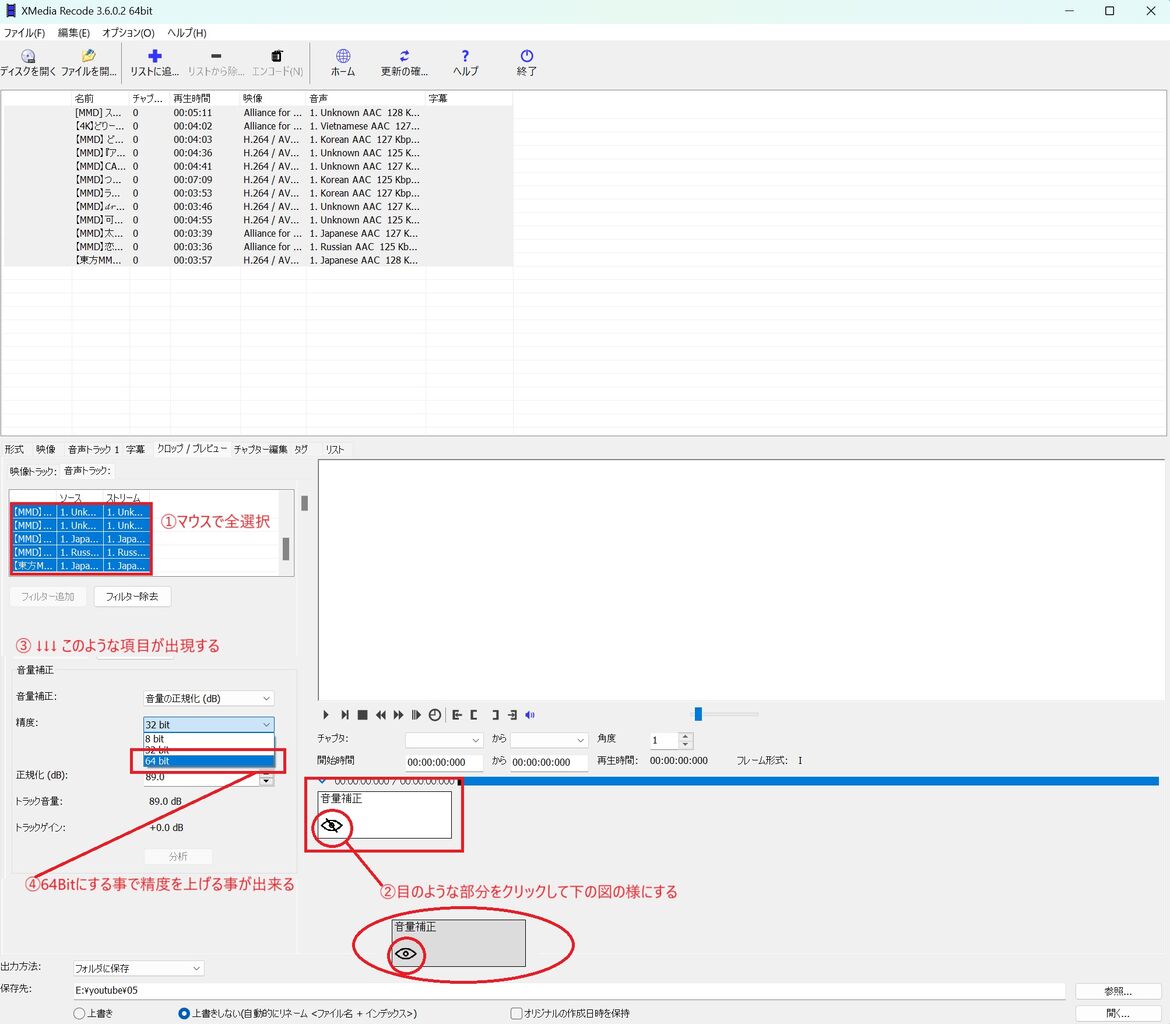
Task: Click the striped-arrow skip button
Action: coord(416,715)
